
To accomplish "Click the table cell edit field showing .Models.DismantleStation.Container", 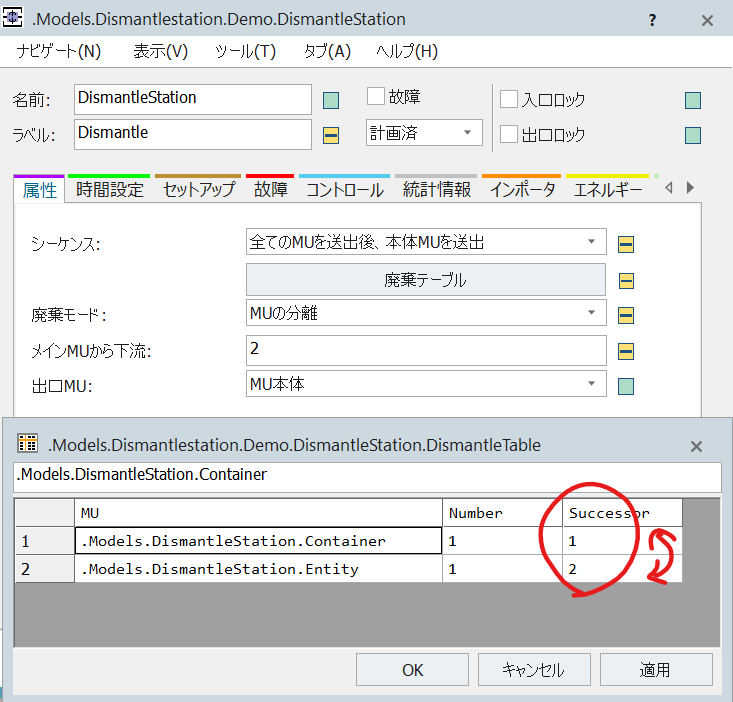I will tap(367, 476).
